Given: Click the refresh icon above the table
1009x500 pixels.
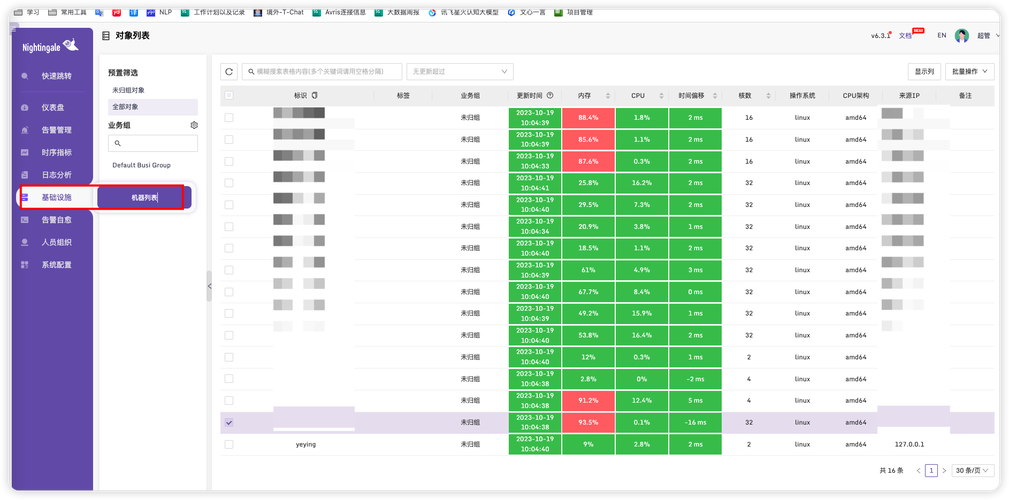Looking at the screenshot, I should pos(229,71).
